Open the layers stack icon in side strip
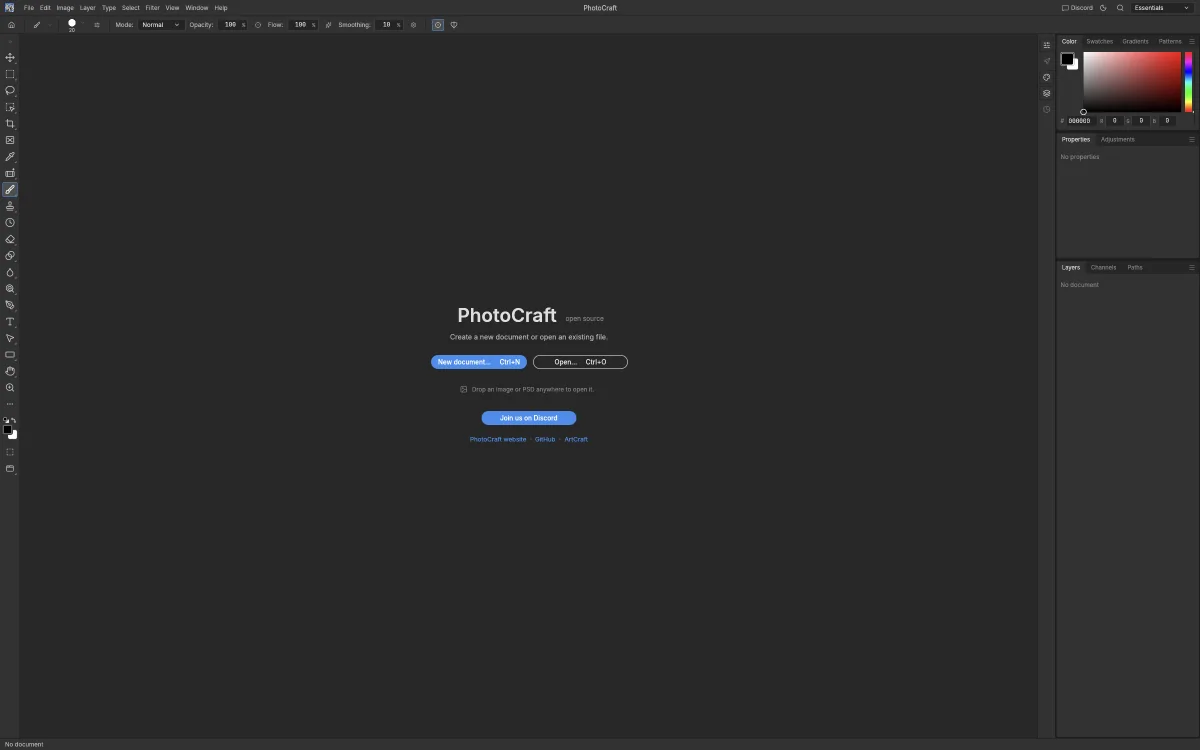Screen dimensions: 1200x750 [x=1047, y=93]
